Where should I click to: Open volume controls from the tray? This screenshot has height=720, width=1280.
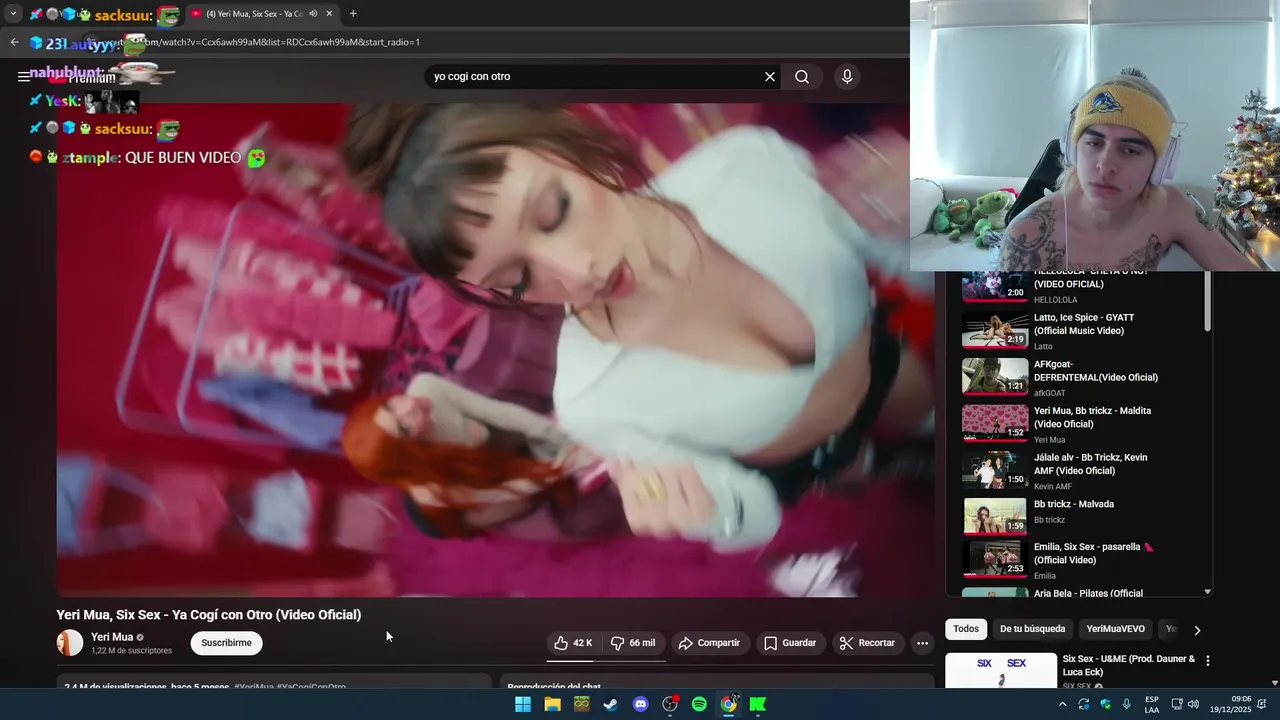point(1193,704)
